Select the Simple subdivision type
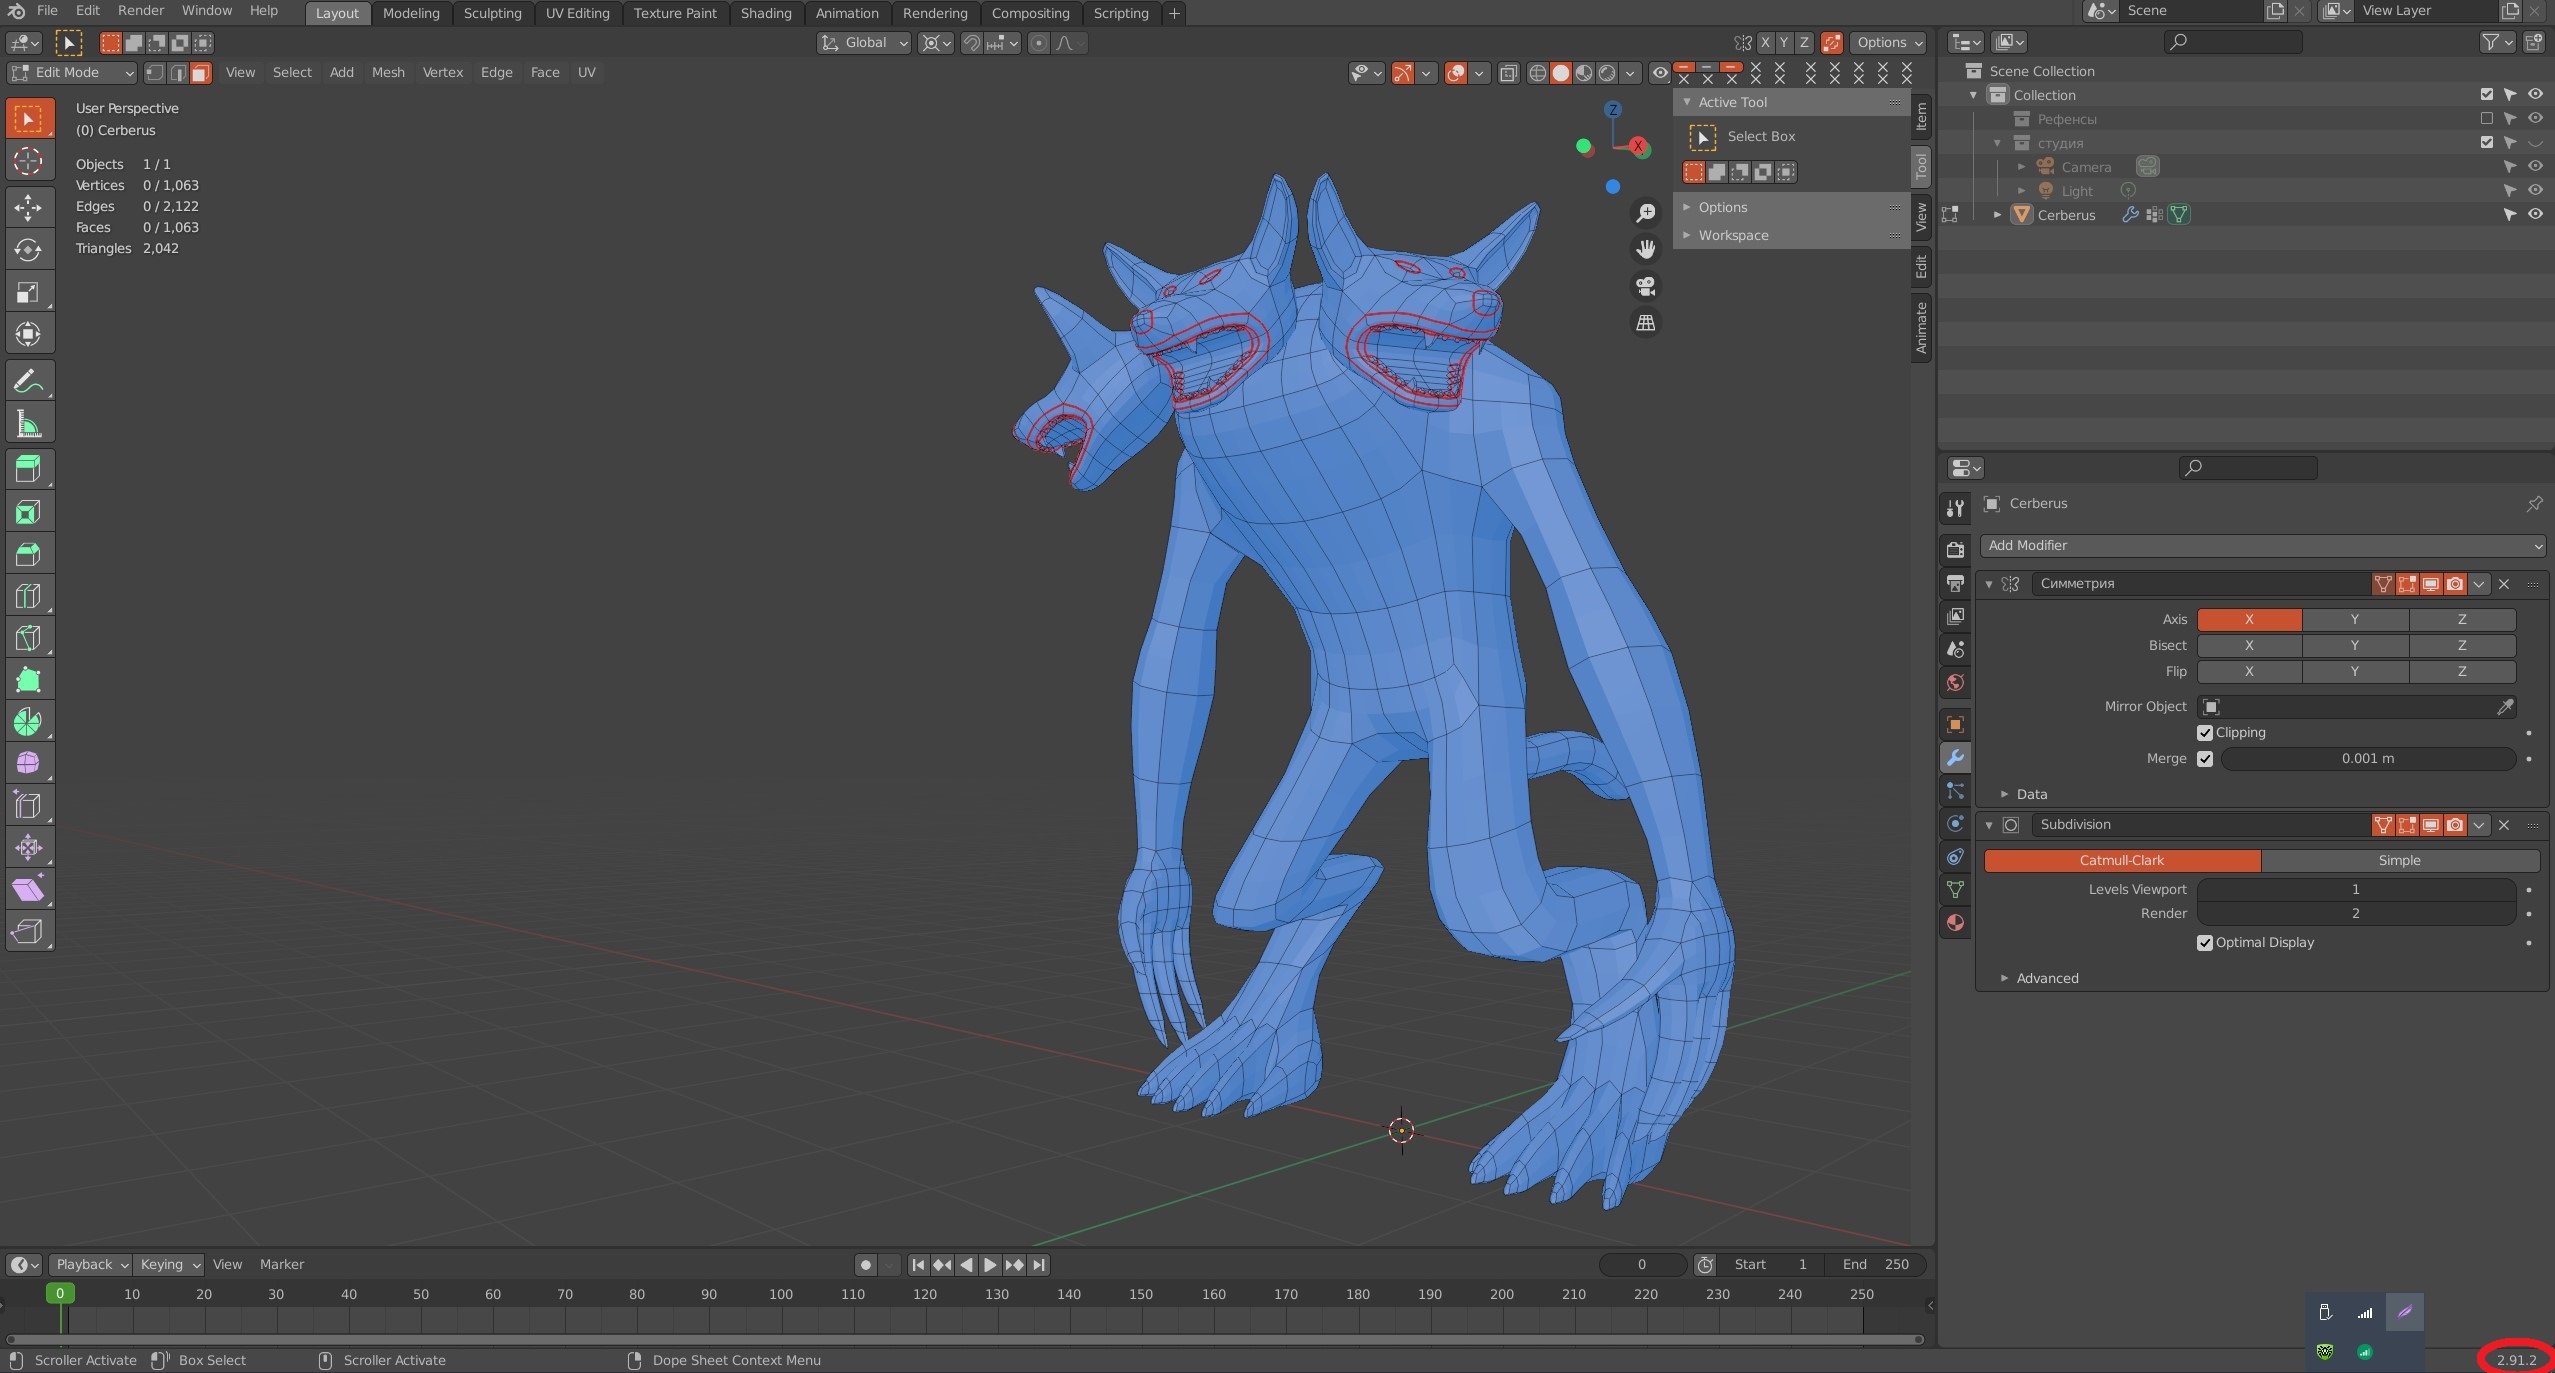The image size is (2555, 1373). tap(2399, 860)
